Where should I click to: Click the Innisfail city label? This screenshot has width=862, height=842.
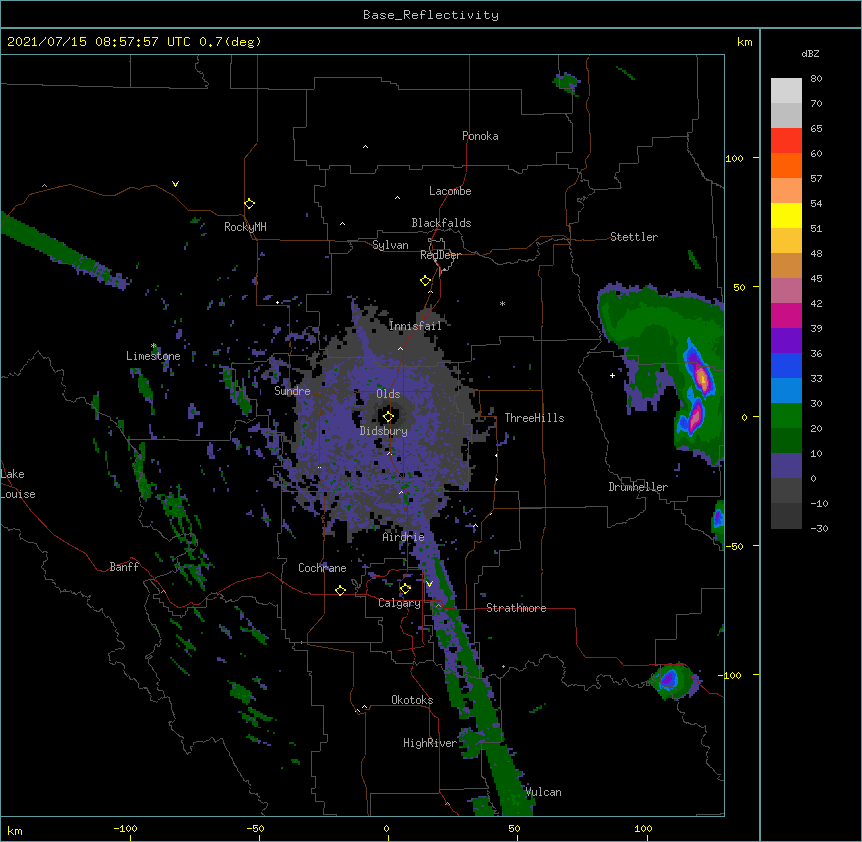(415, 326)
